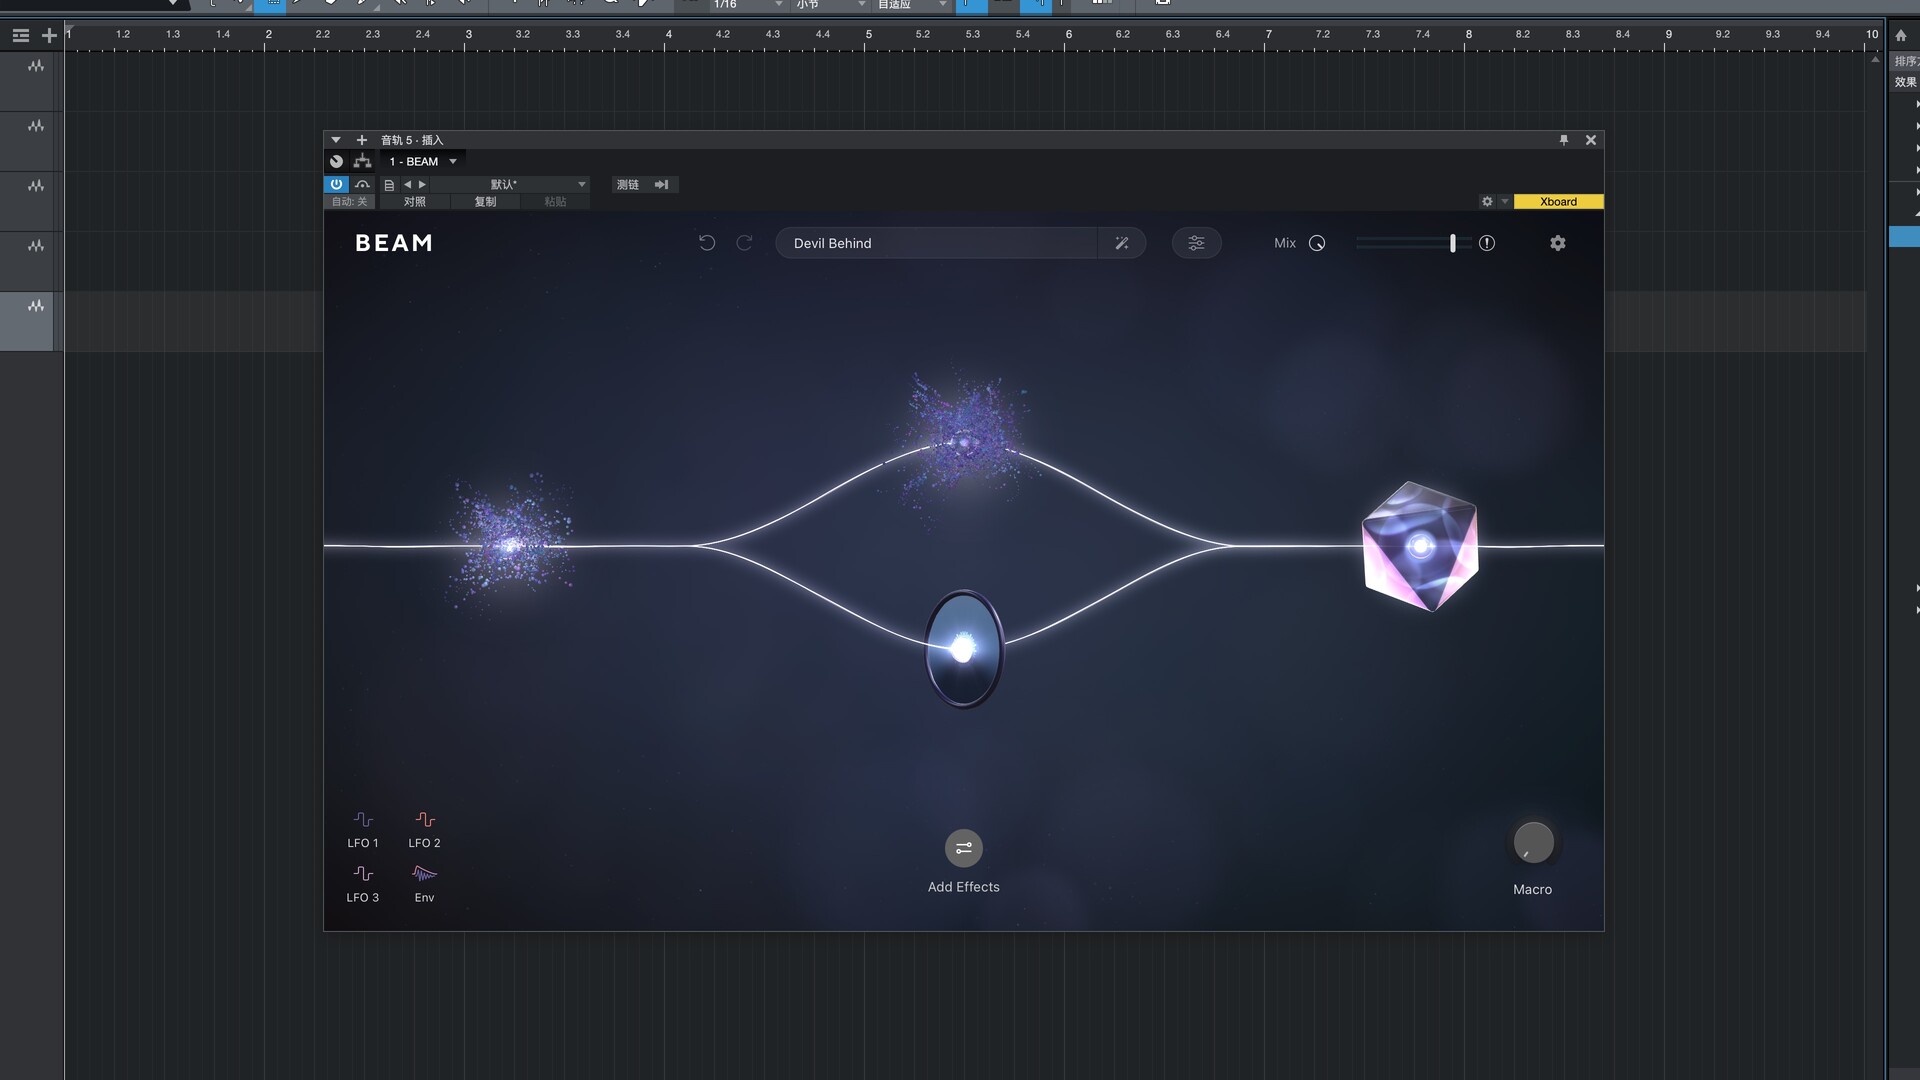Open the BEAM filter sliders panel
The height and width of the screenshot is (1080, 1920).
point(1196,243)
